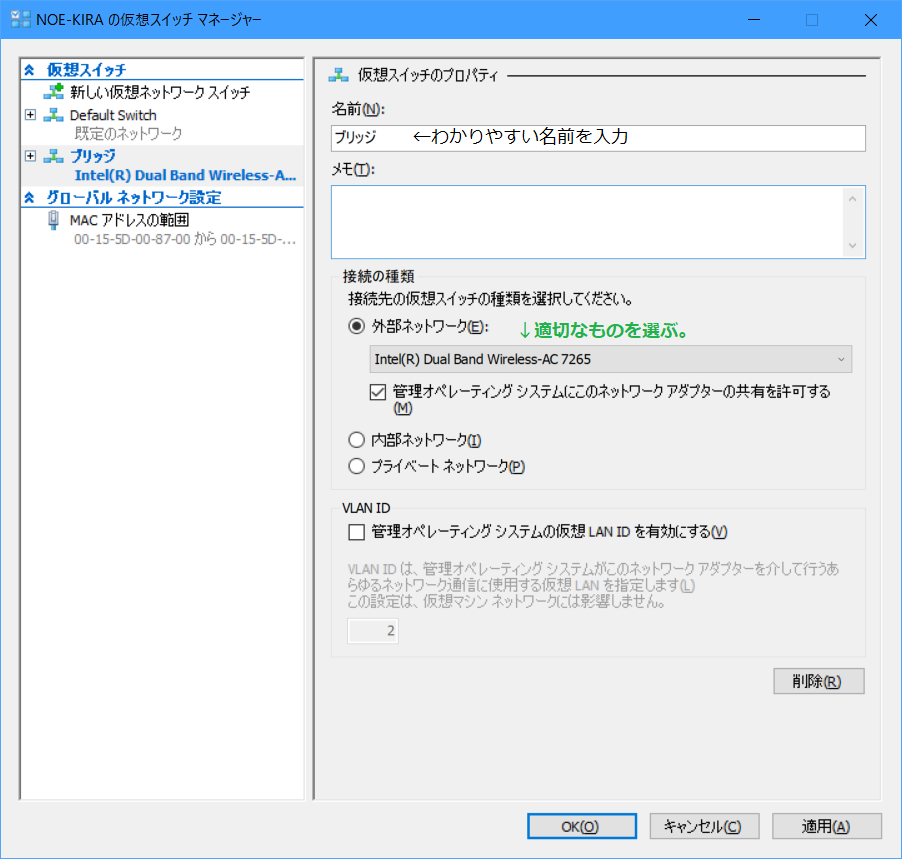Click the 適用 button
Screen dimensions: 902x859
[x=826, y=826]
